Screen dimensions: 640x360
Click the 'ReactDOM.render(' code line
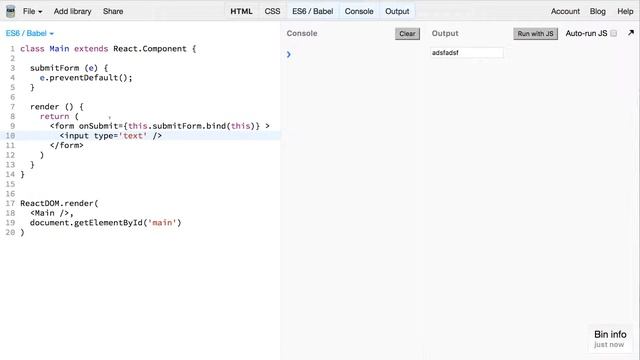(59, 203)
